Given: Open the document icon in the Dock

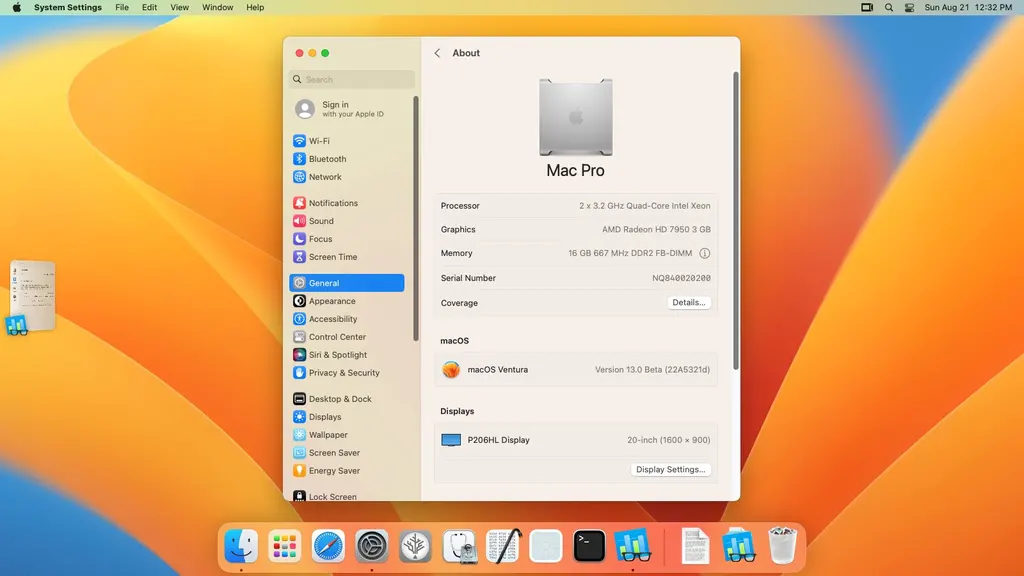Looking at the screenshot, I should point(695,546).
